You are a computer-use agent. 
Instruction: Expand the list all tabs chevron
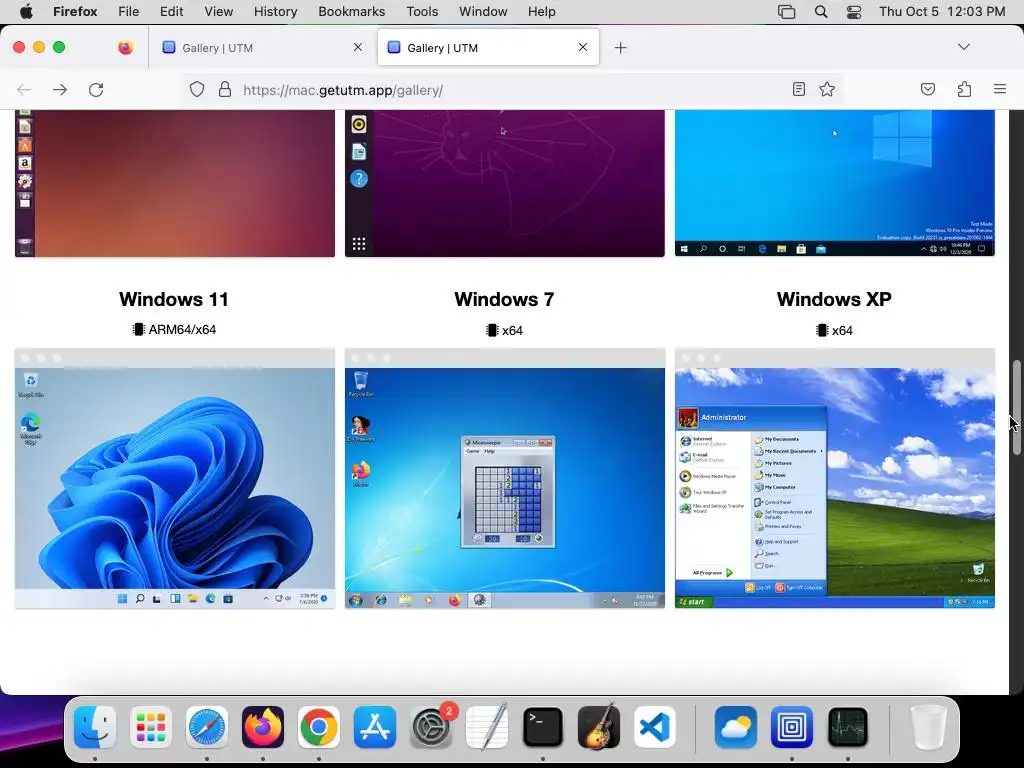[964, 47]
